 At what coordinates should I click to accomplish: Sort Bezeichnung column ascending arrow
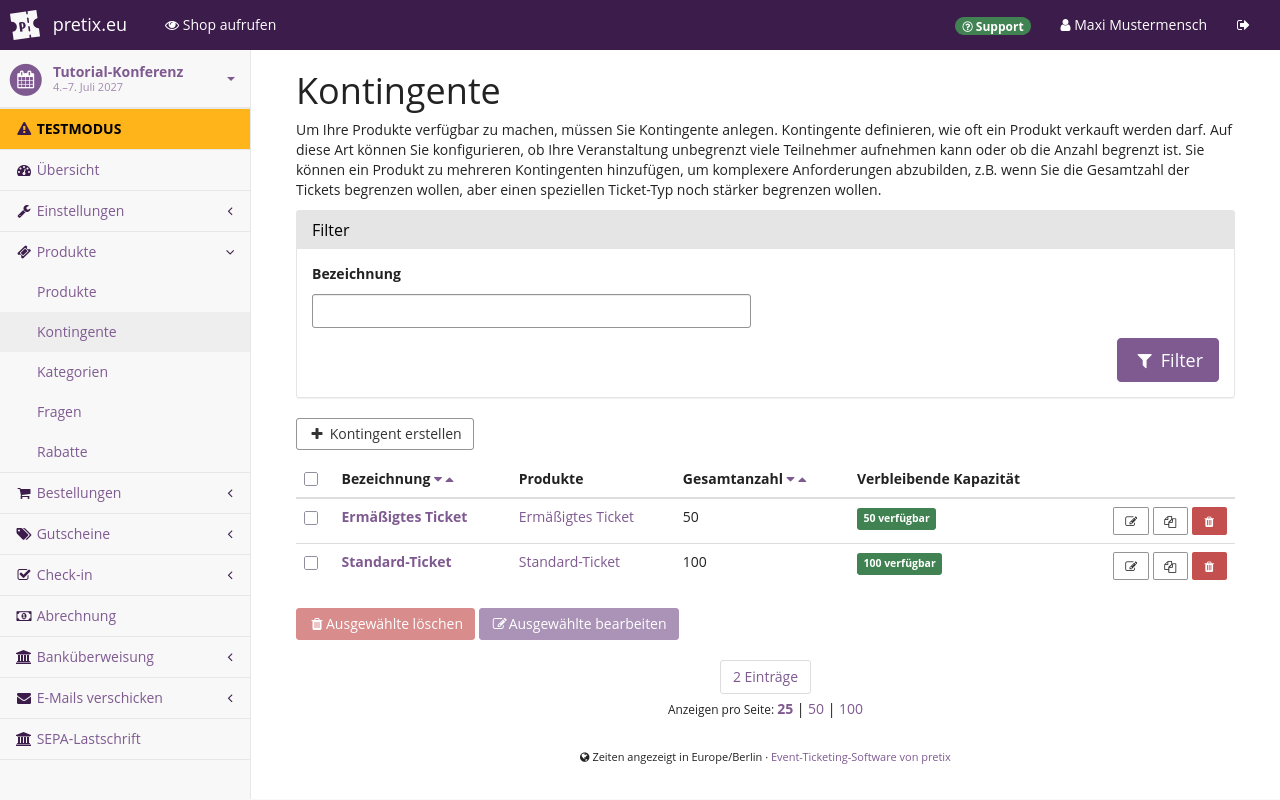(450, 480)
